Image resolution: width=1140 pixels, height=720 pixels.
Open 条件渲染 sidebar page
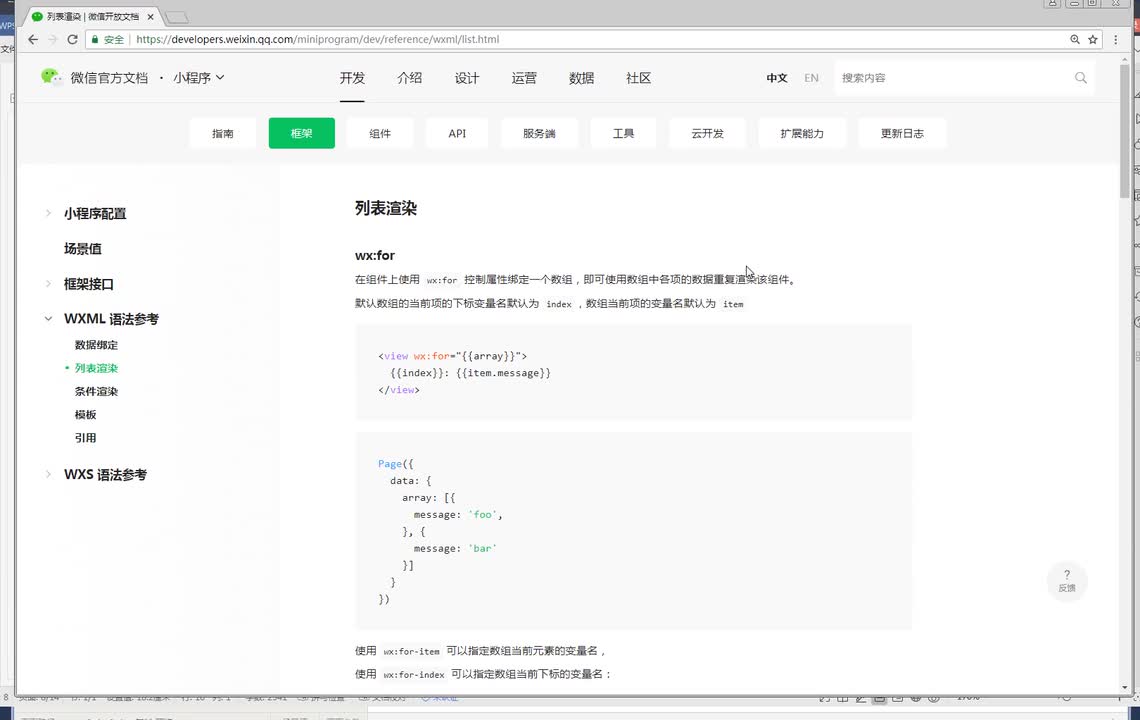click(x=96, y=391)
